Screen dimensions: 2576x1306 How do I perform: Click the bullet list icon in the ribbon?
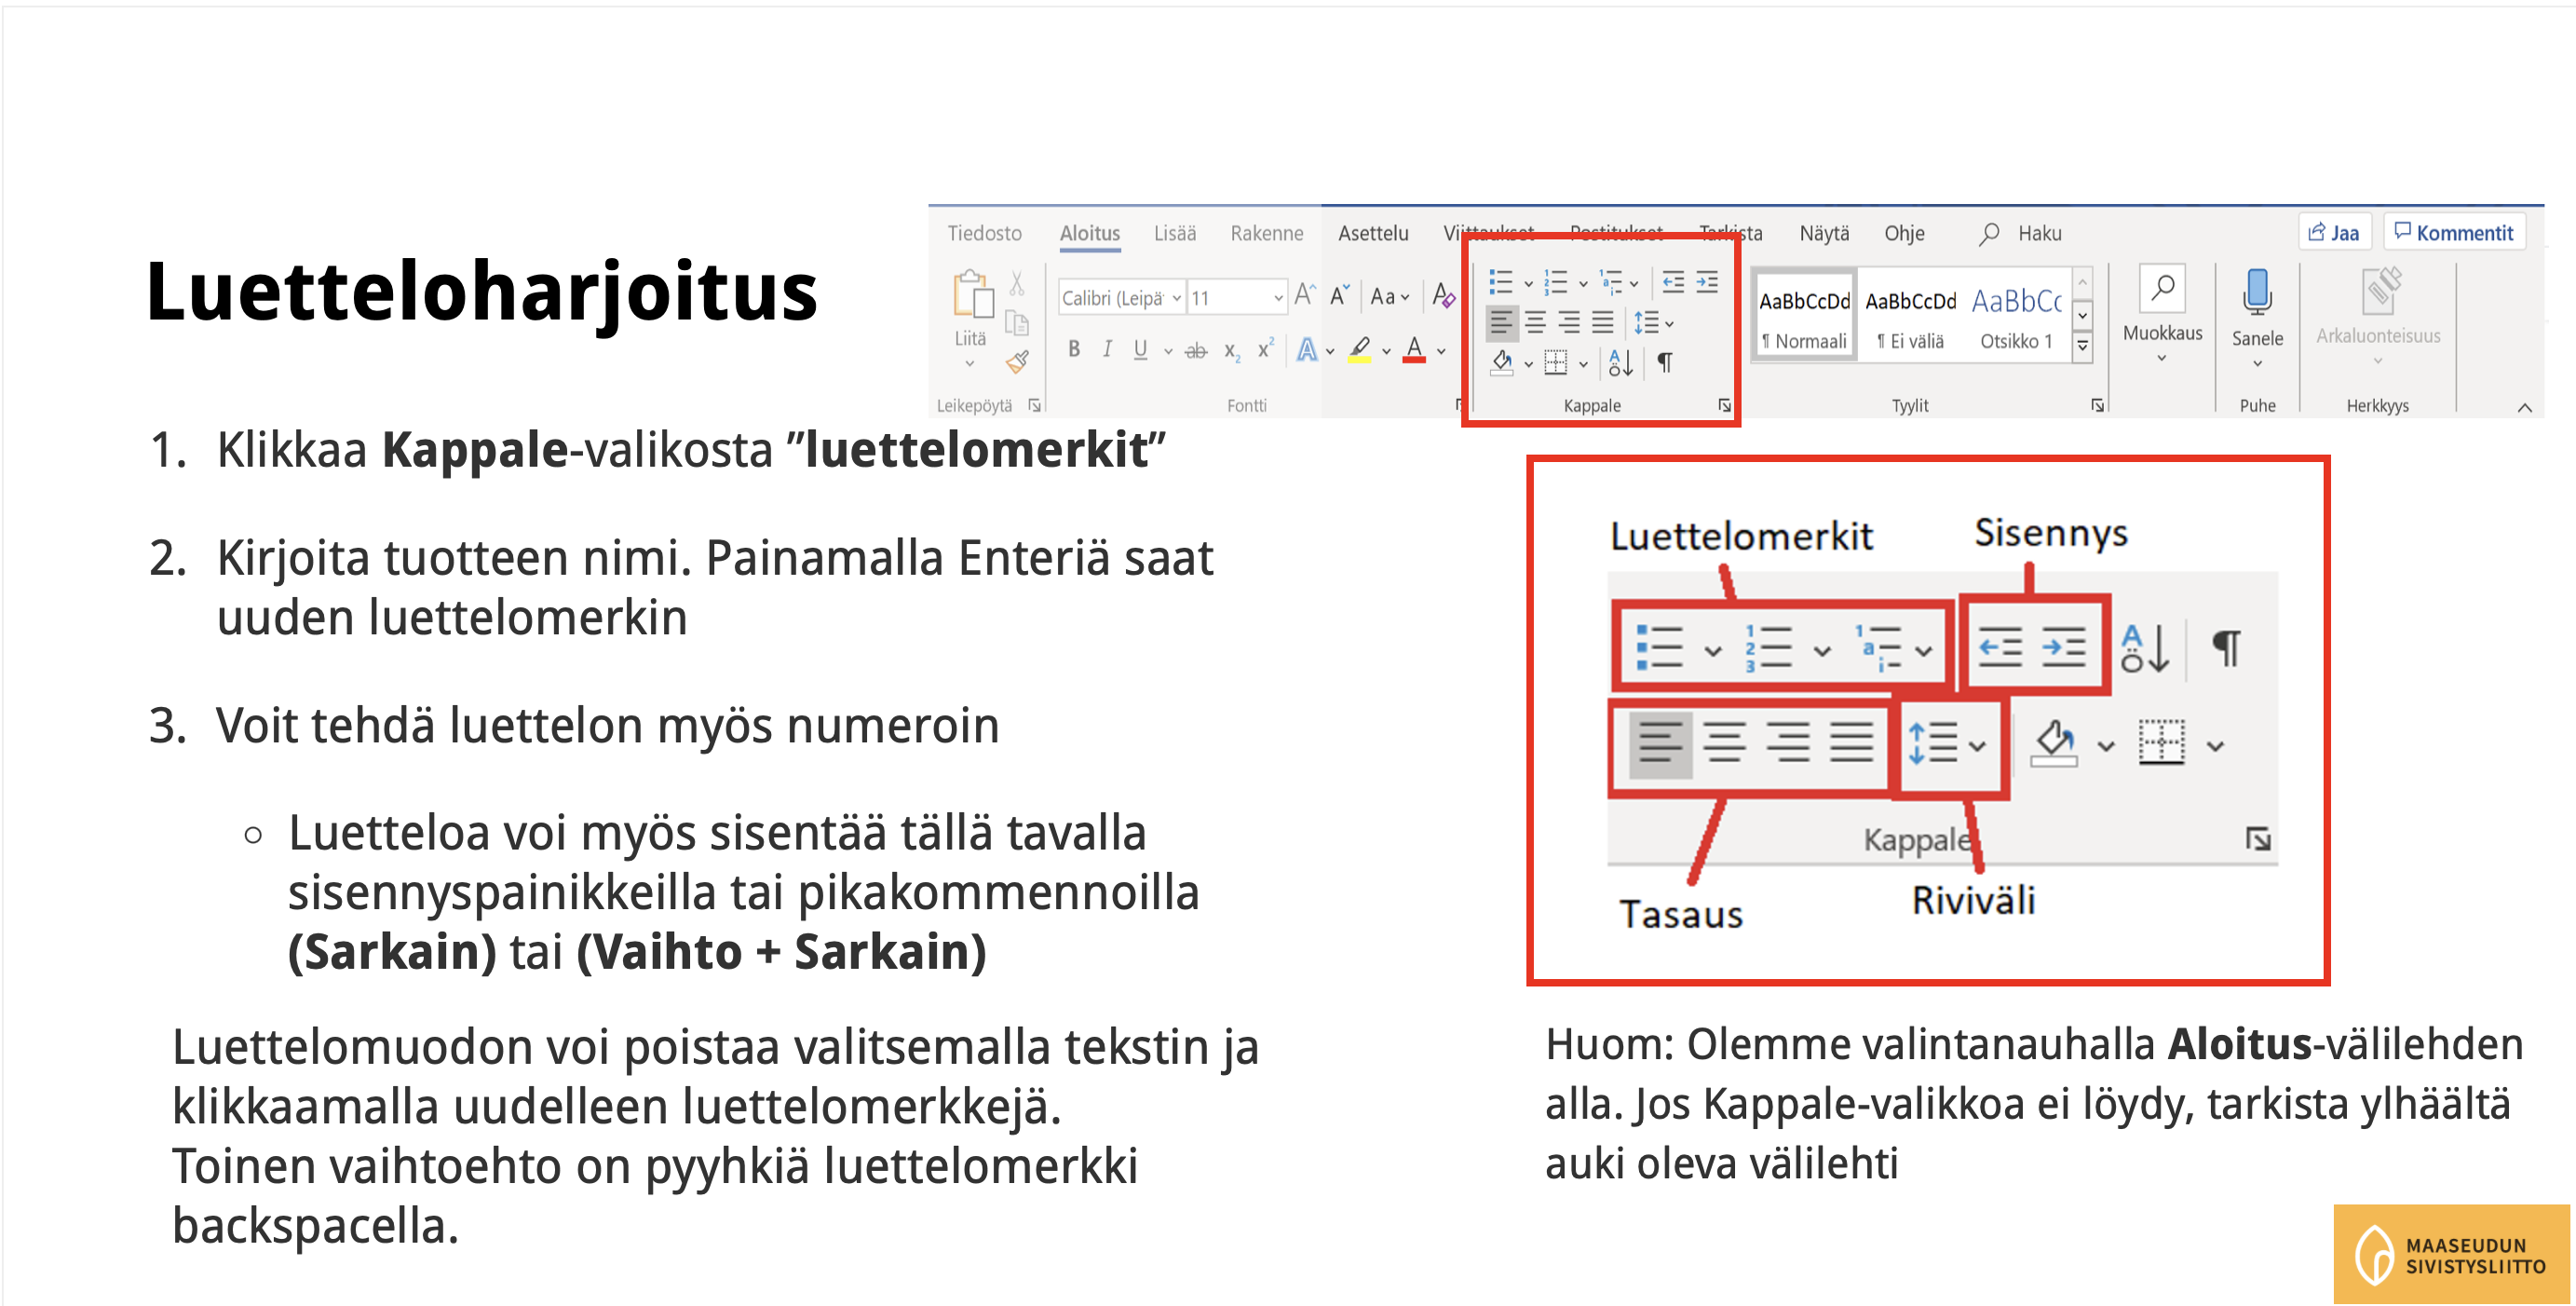tap(1501, 283)
